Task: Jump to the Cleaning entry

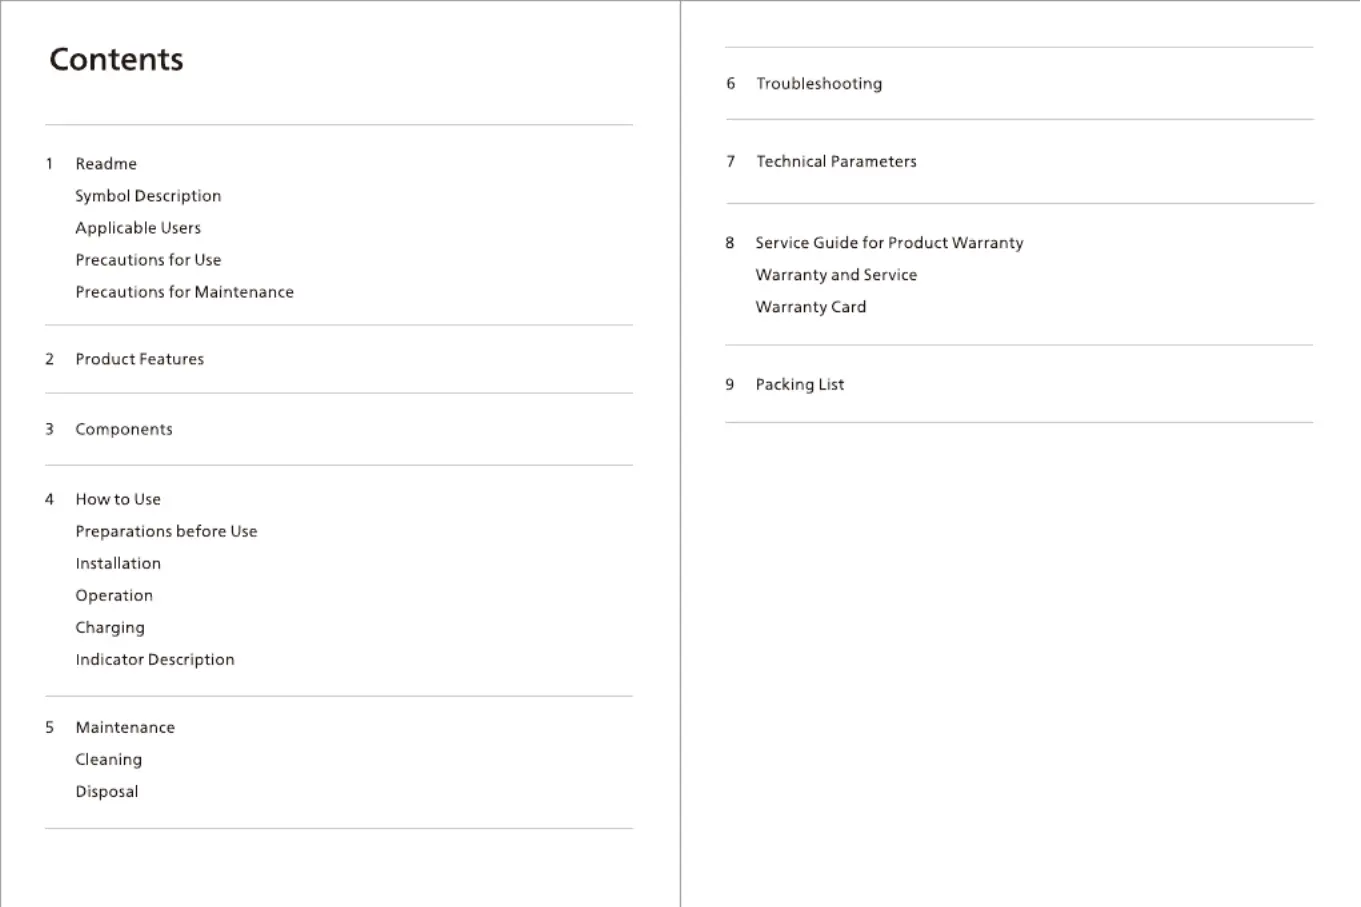Action: pos(109,760)
